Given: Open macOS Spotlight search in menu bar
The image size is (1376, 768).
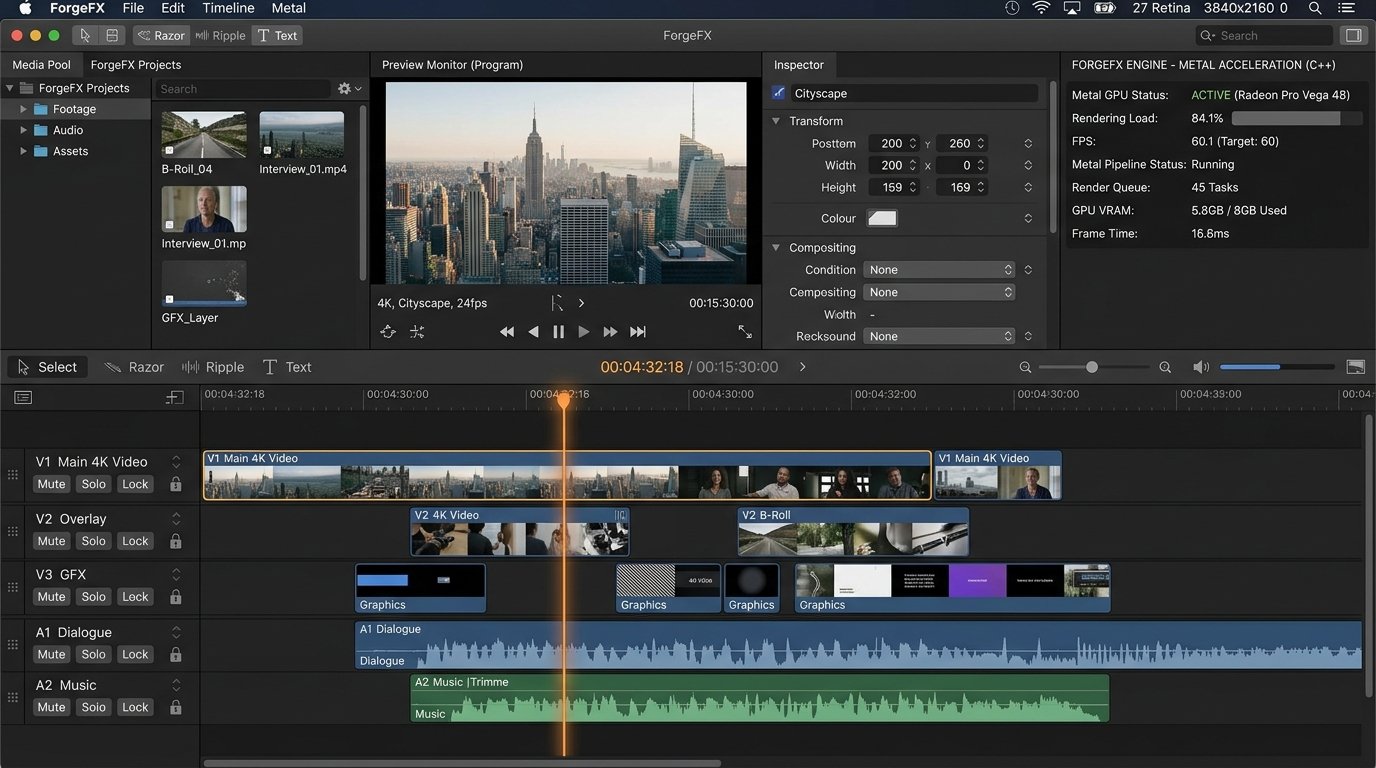Looking at the screenshot, I should 1314,8.
